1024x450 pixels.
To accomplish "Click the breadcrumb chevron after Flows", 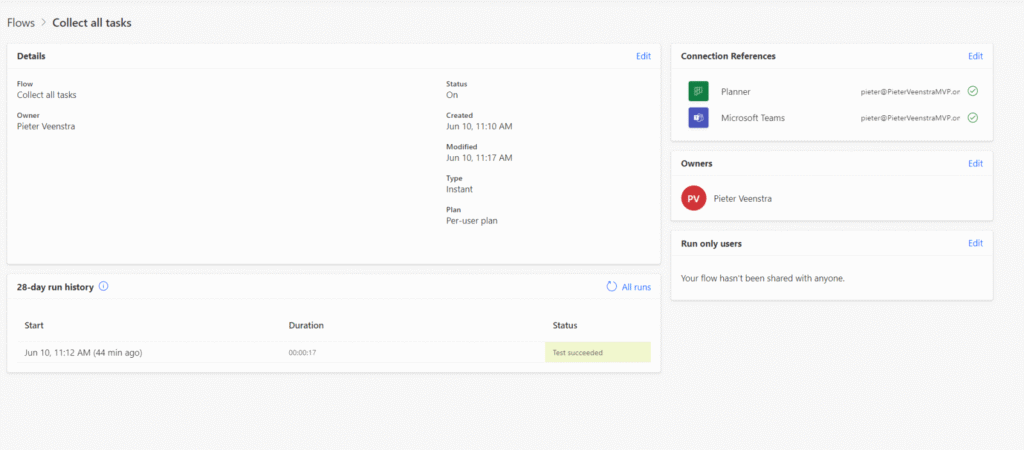I will click(44, 23).
